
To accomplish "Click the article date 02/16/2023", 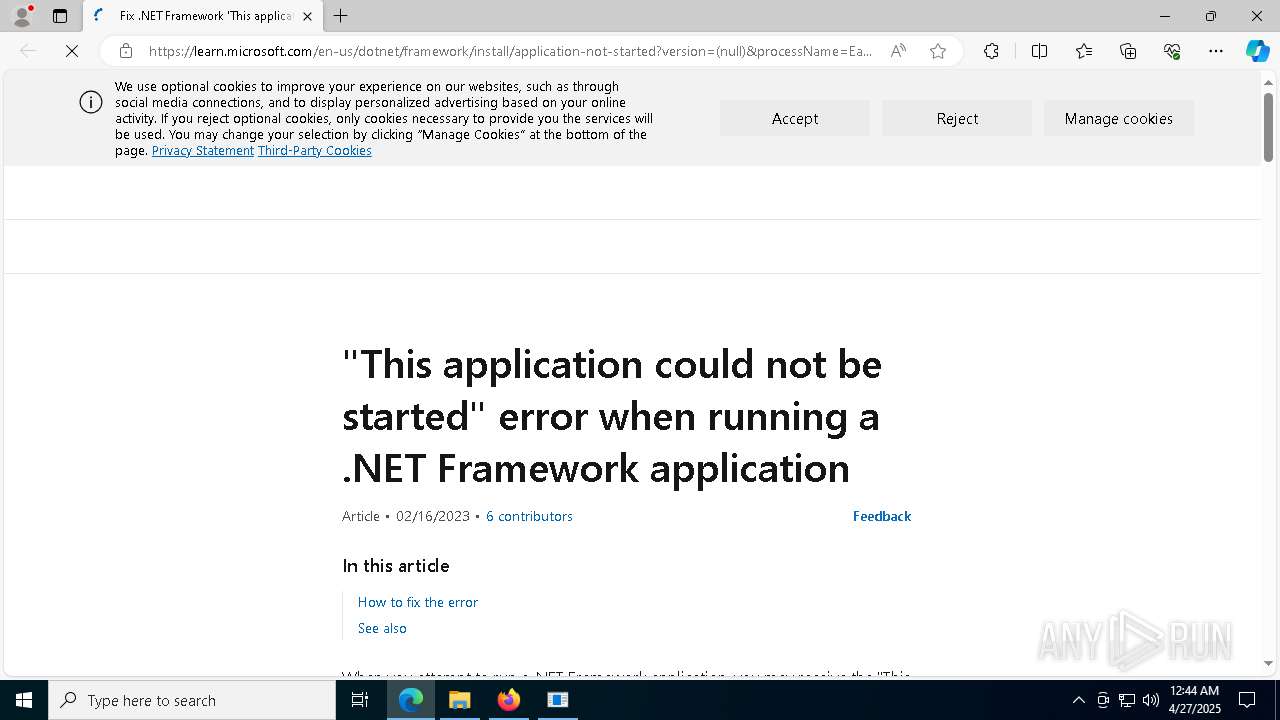I will click(433, 516).
